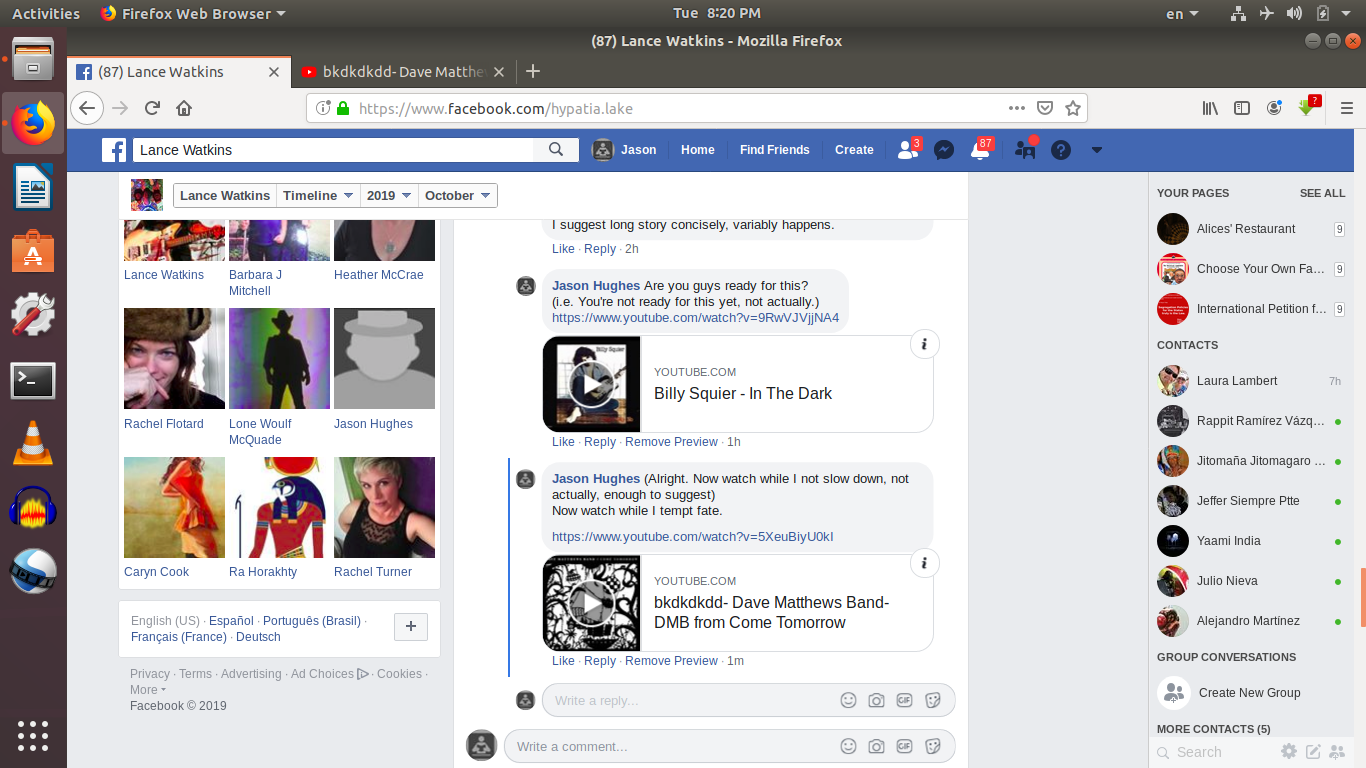Open info icon on Billy Squier preview
Viewport: 1366px width, 768px height.
click(924, 344)
